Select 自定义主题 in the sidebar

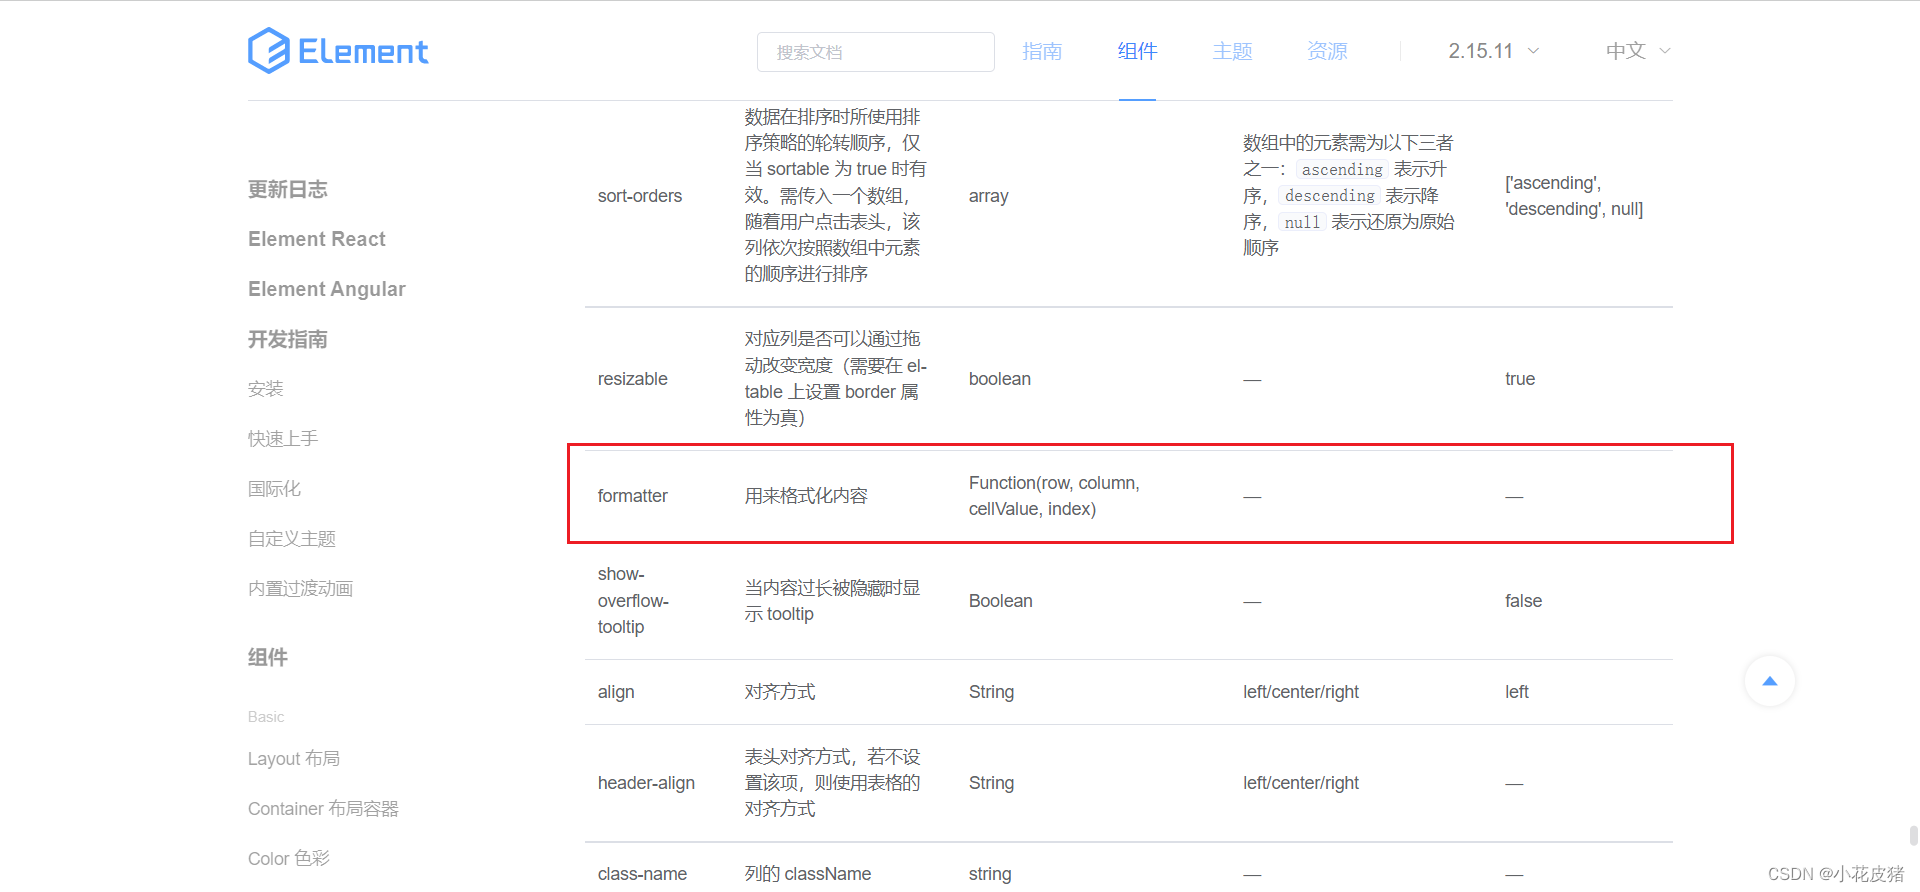(292, 539)
